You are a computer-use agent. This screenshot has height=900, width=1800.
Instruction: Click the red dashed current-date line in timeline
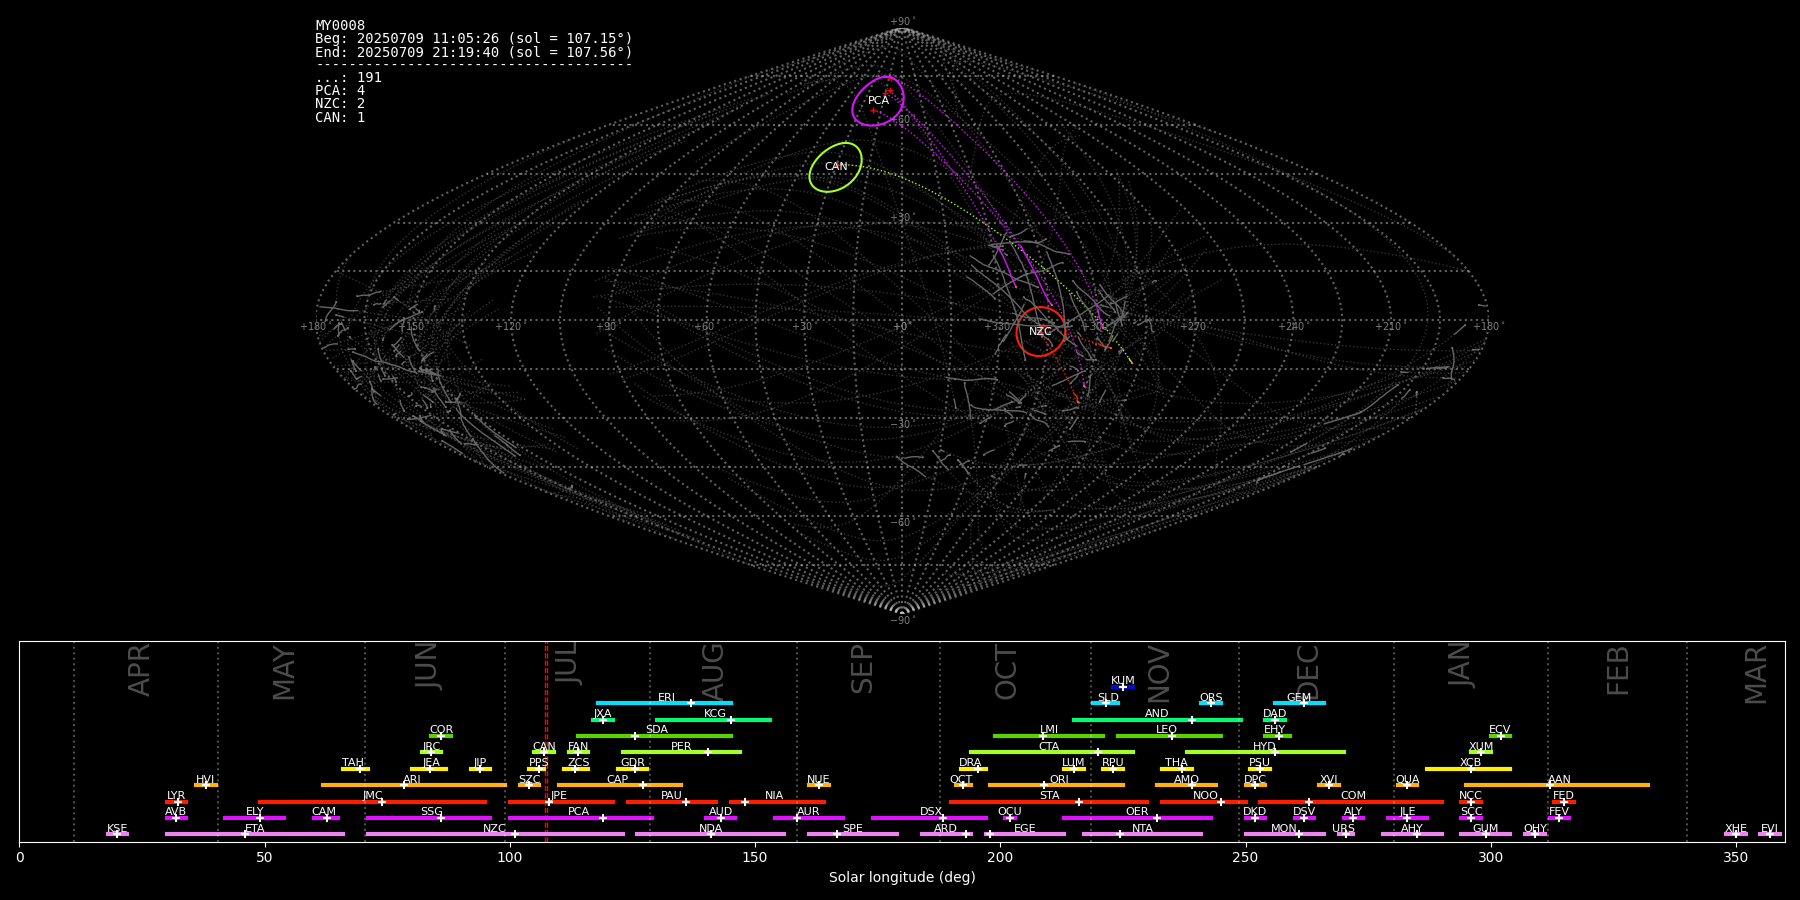(x=546, y=742)
